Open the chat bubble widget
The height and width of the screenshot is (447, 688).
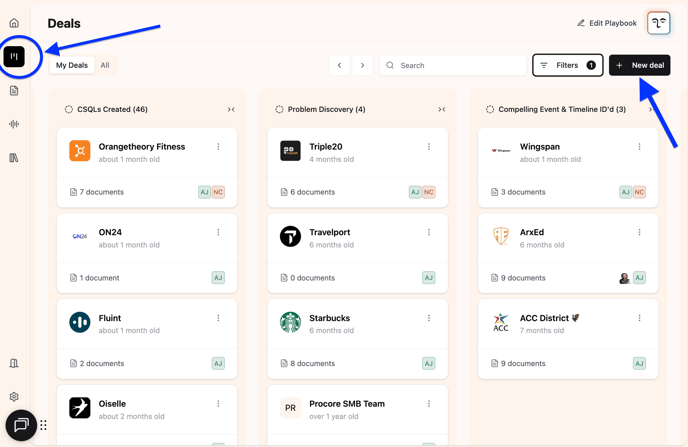point(20,426)
